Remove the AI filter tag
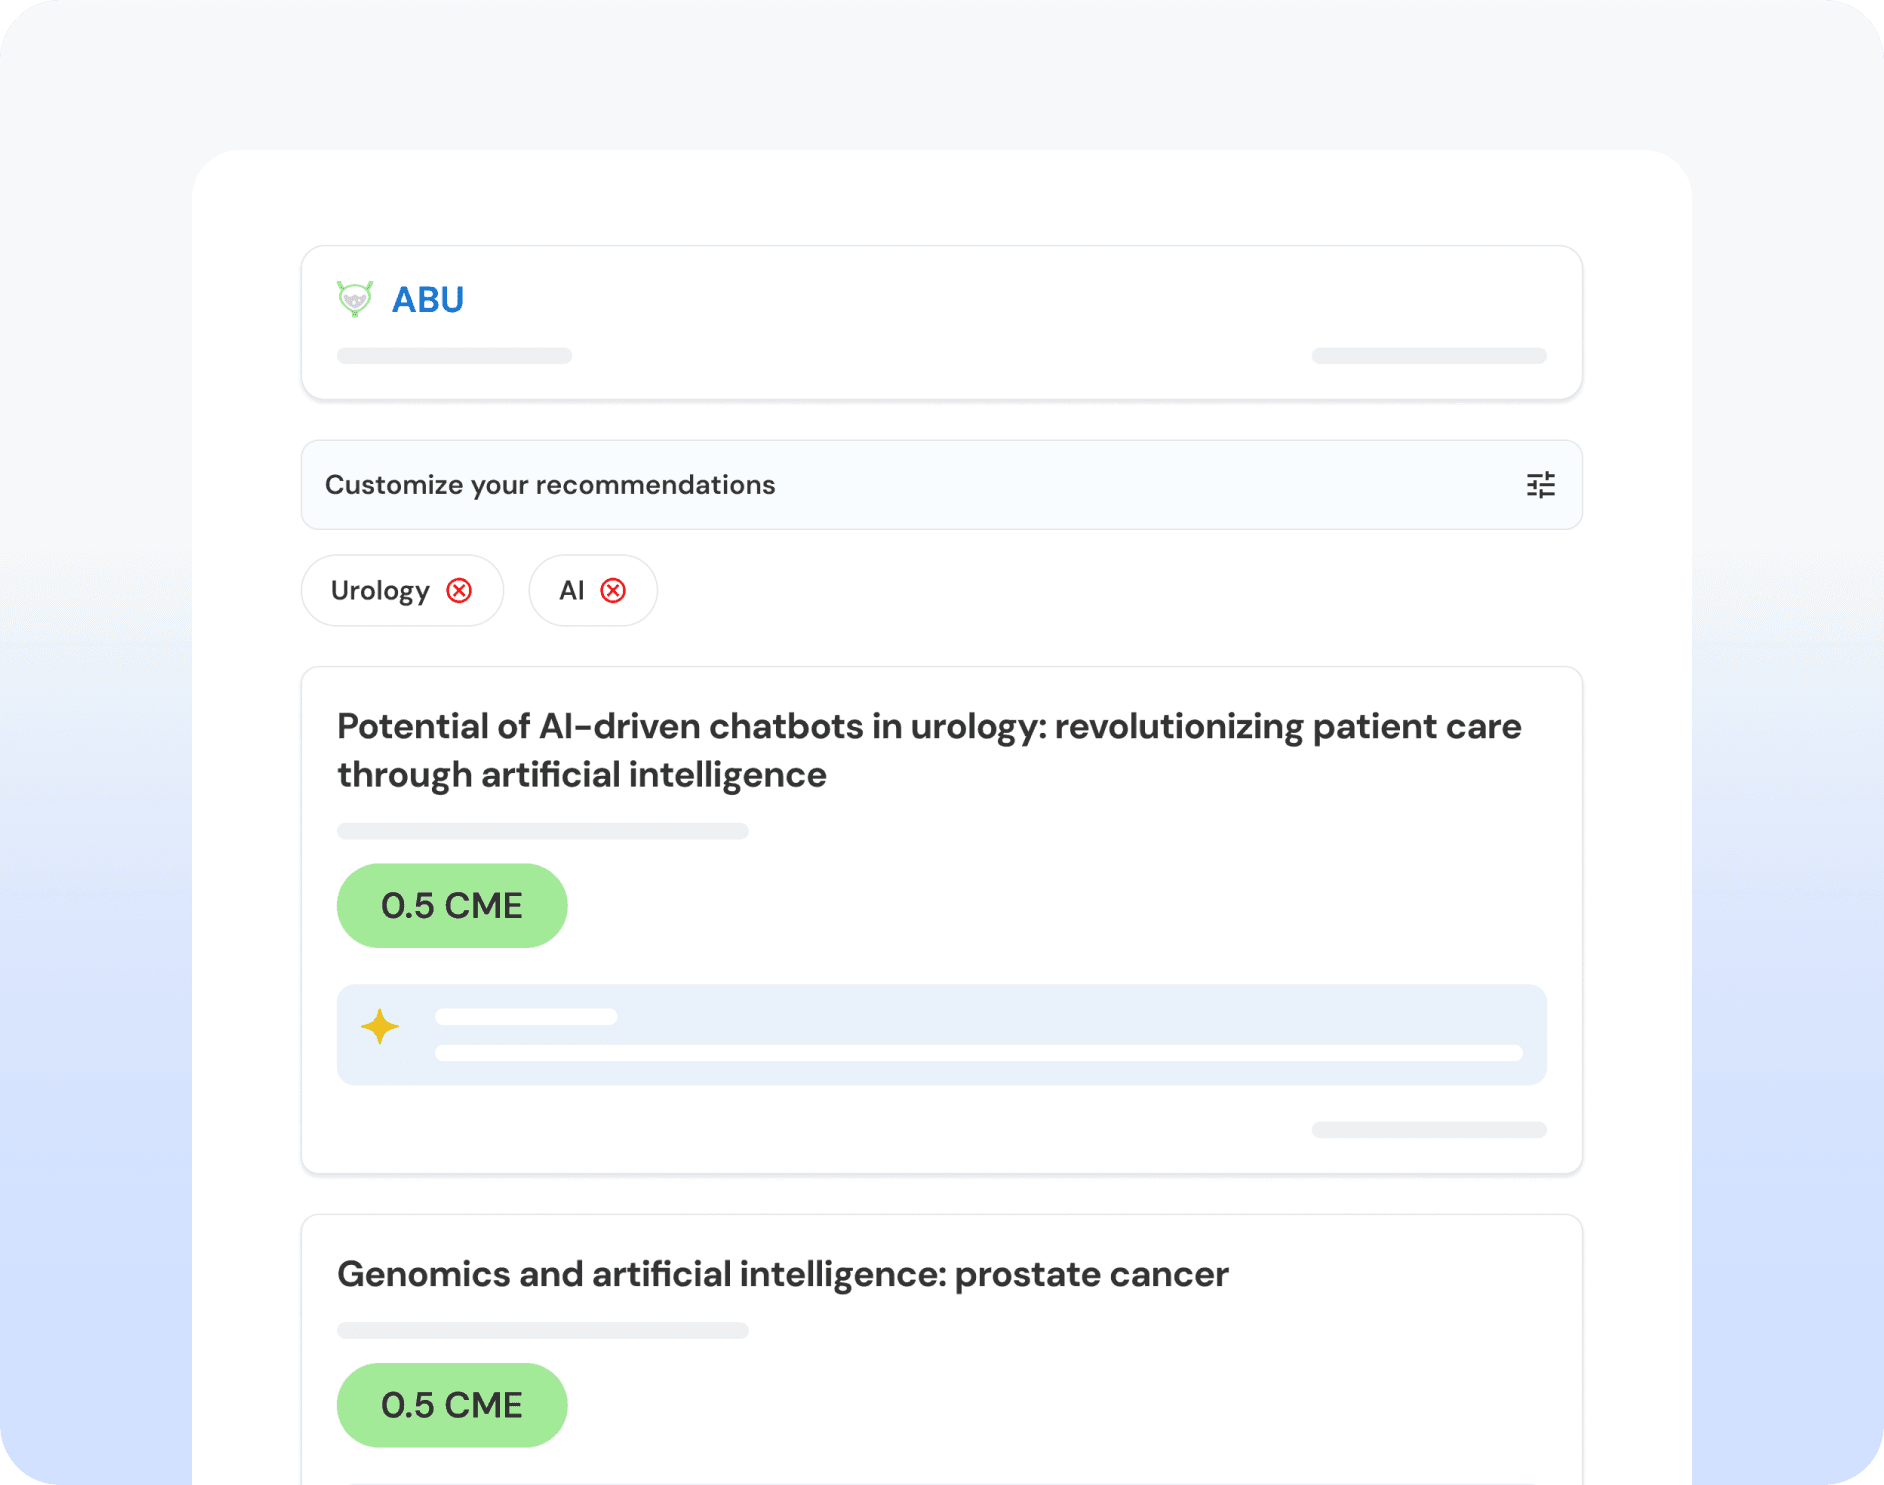The width and height of the screenshot is (1884, 1485). (613, 591)
